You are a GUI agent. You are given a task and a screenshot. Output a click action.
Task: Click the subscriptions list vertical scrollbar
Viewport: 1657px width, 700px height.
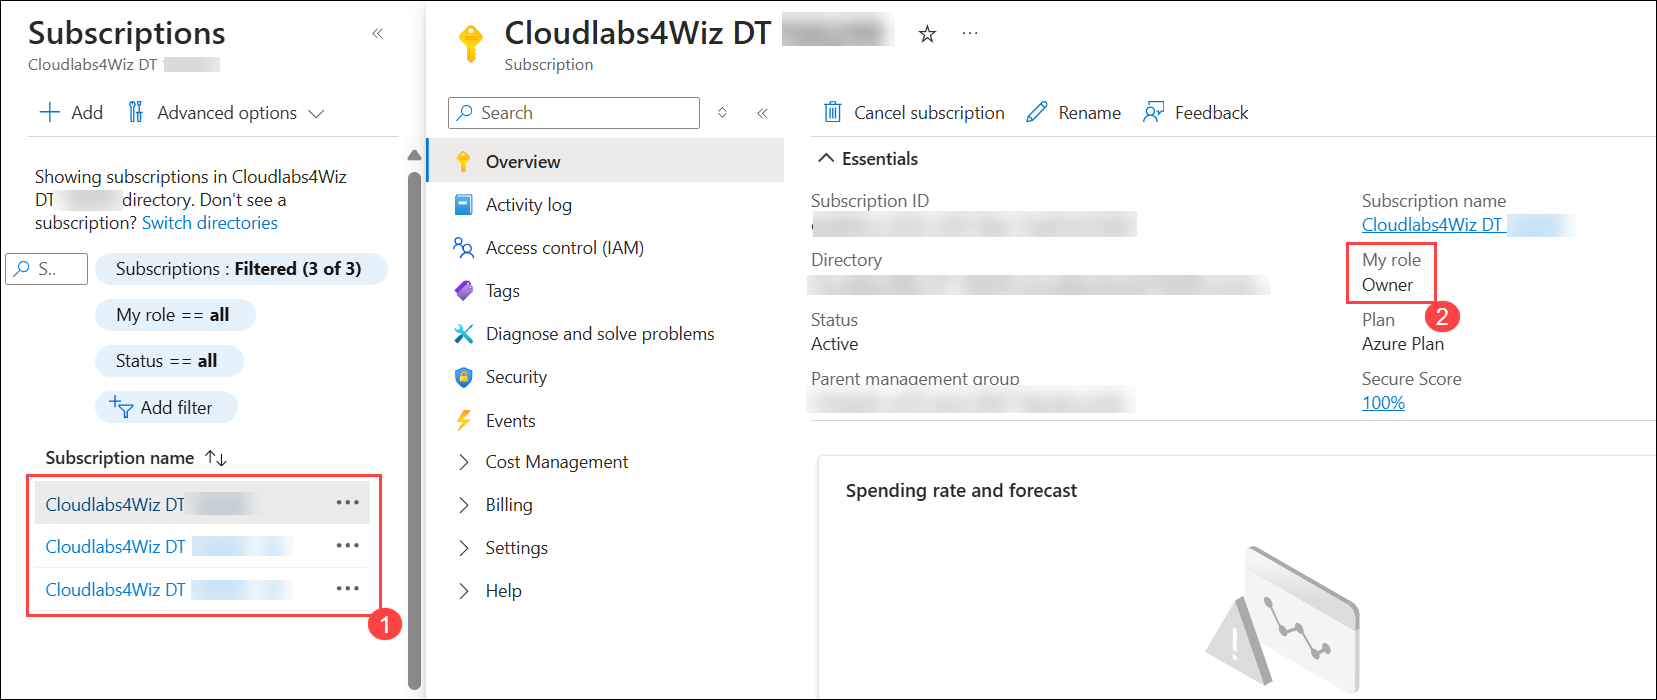click(415, 430)
